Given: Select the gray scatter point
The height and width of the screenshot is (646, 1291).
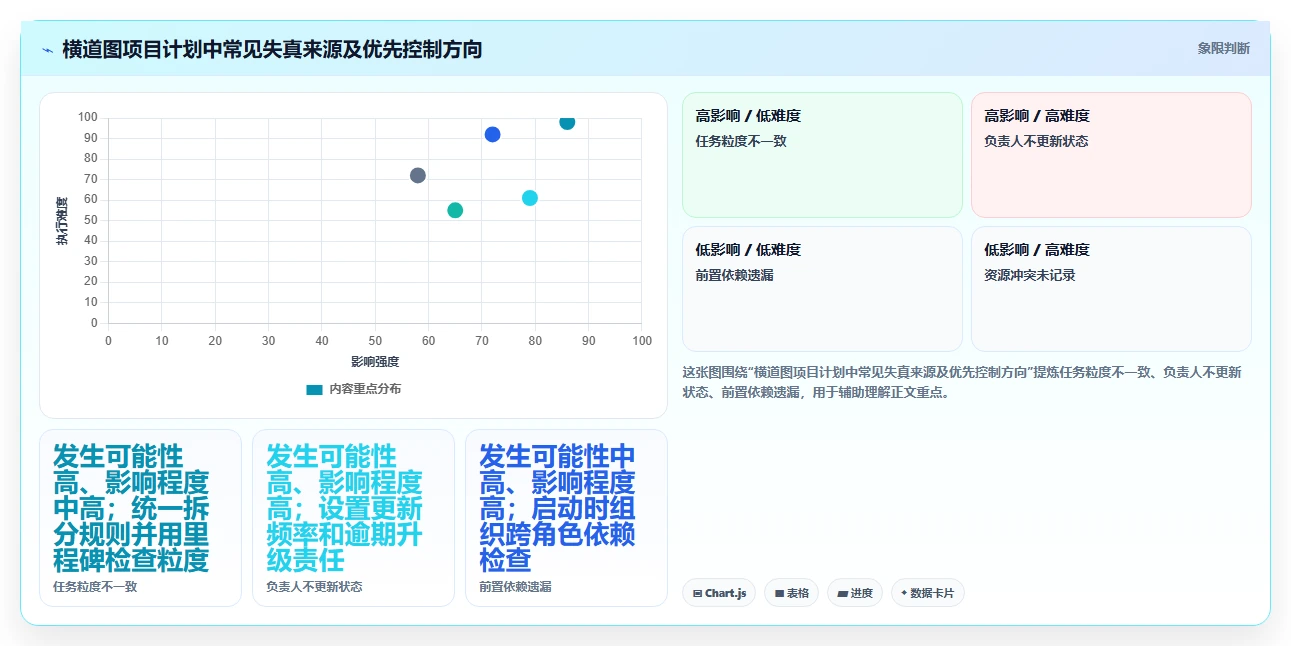Looking at the screenshot, I should point(418,175).
